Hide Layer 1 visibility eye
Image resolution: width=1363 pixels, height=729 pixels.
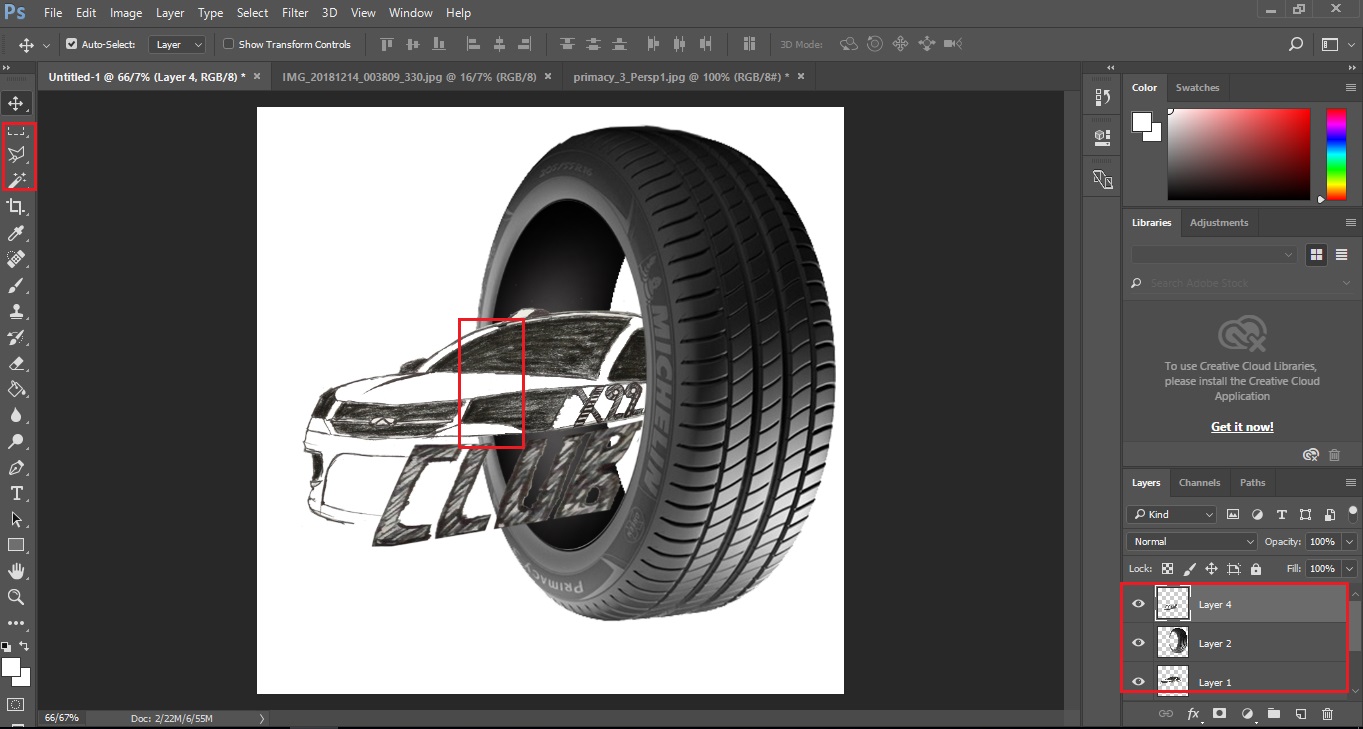tap(1138, 682)
